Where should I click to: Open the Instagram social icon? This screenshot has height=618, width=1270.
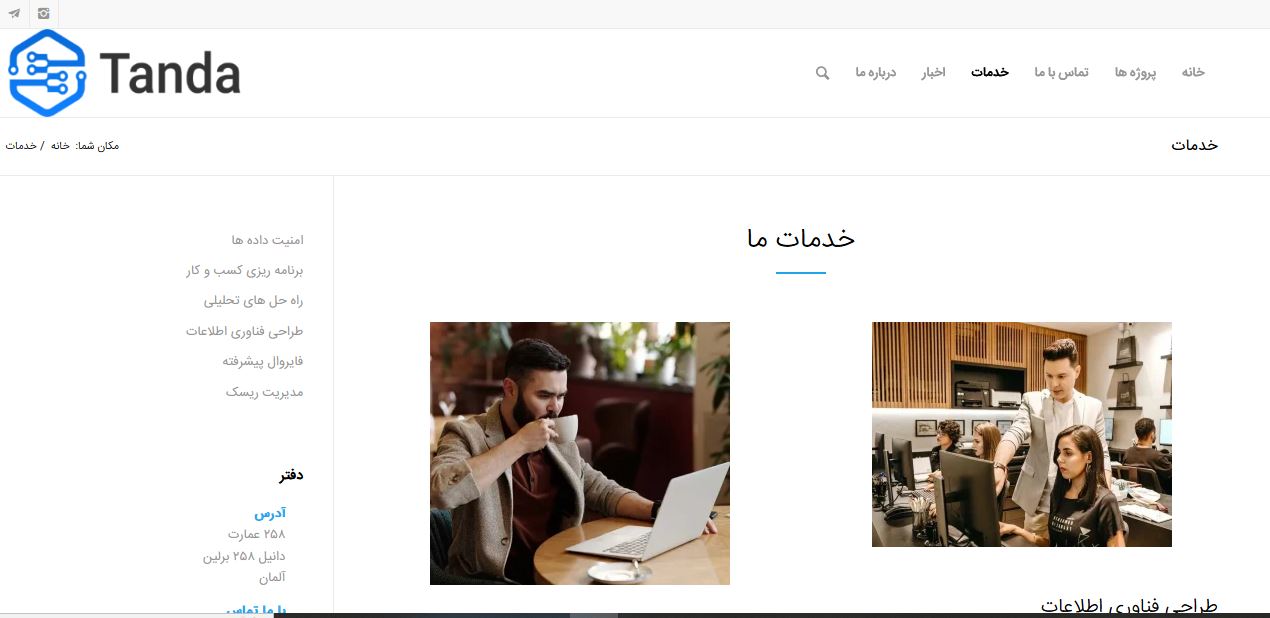click(x=43, y=14)
